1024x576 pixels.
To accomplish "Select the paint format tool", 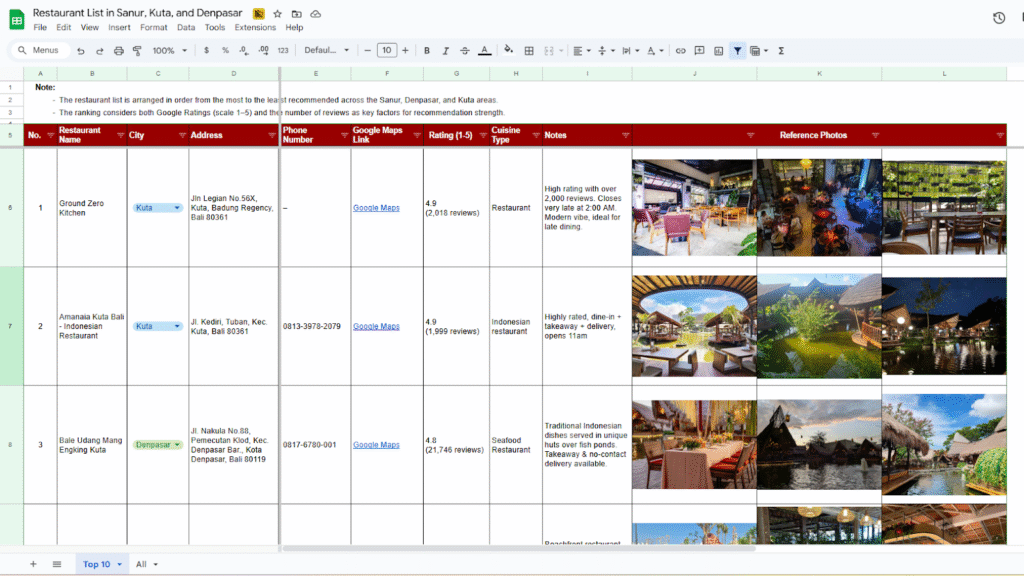I will (x=138, y=50).
